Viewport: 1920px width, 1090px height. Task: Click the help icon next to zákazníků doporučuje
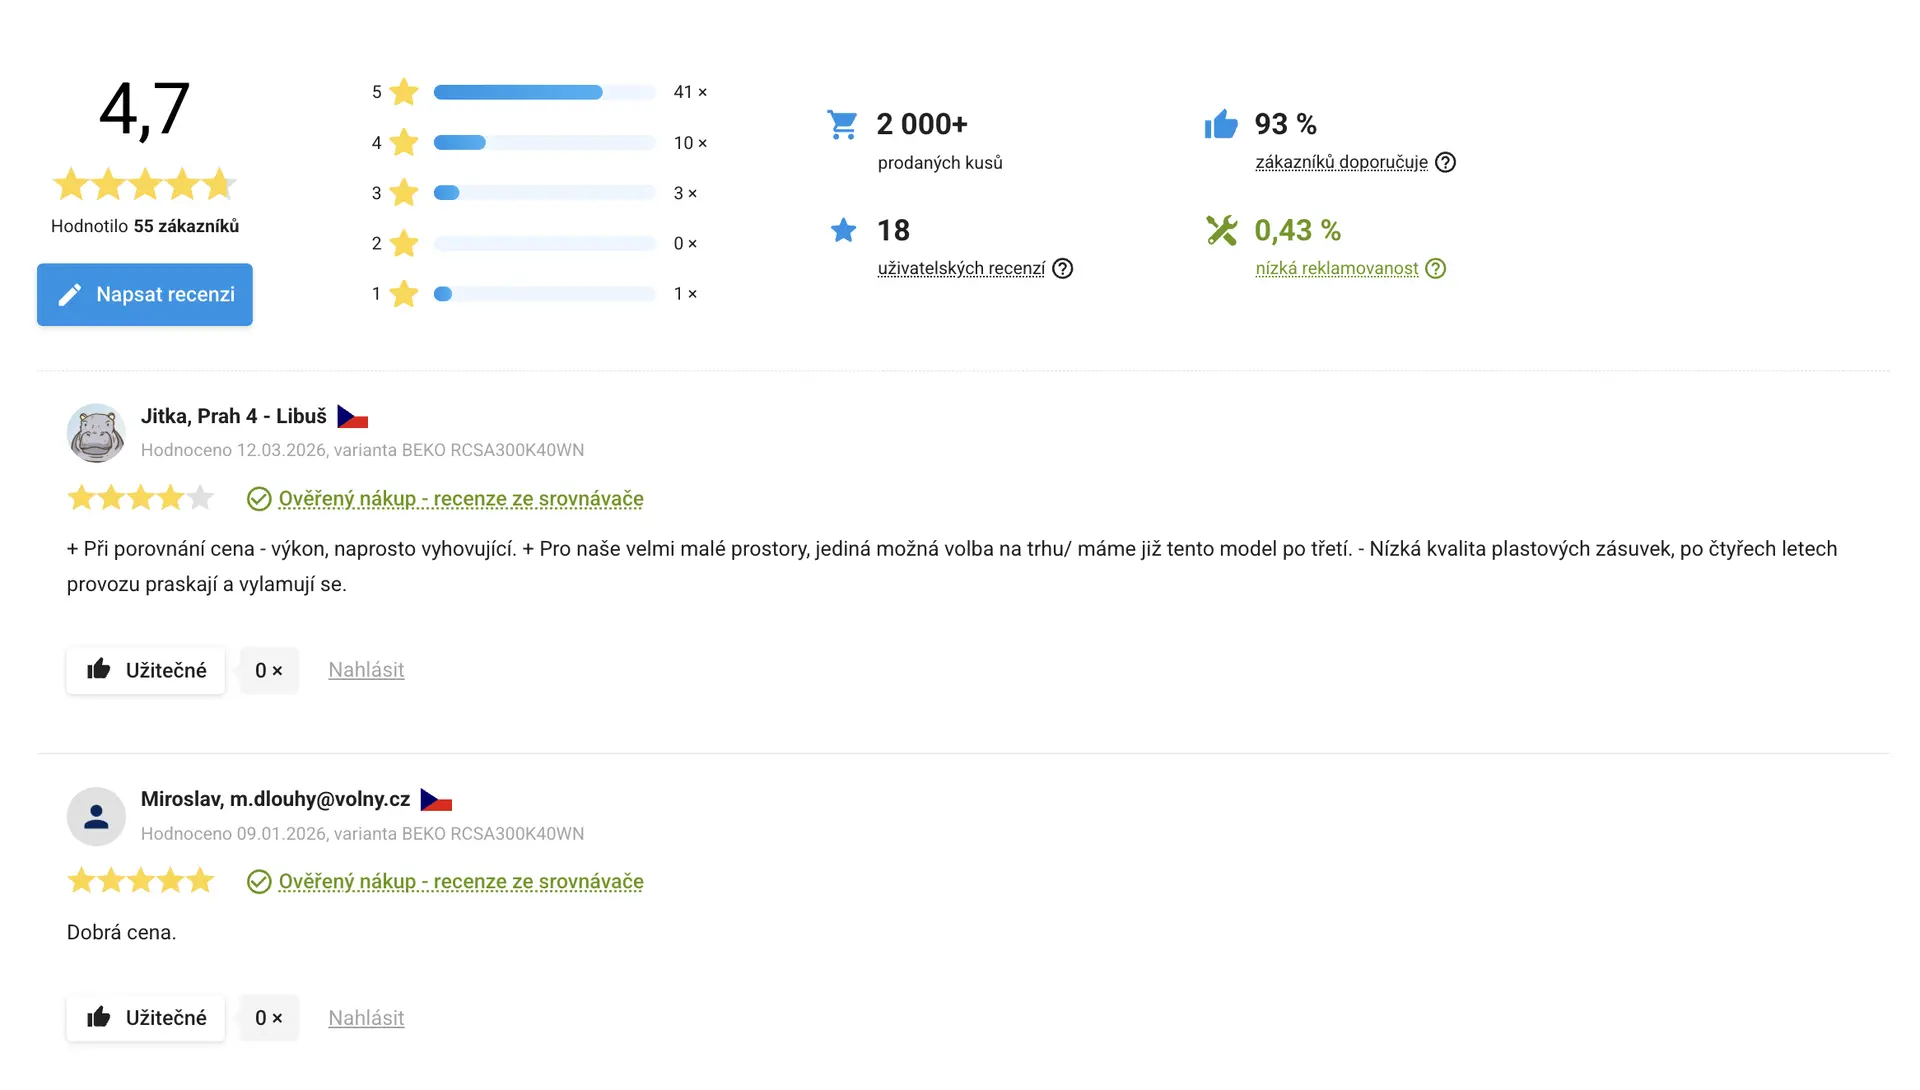(x=1445, y=162)
